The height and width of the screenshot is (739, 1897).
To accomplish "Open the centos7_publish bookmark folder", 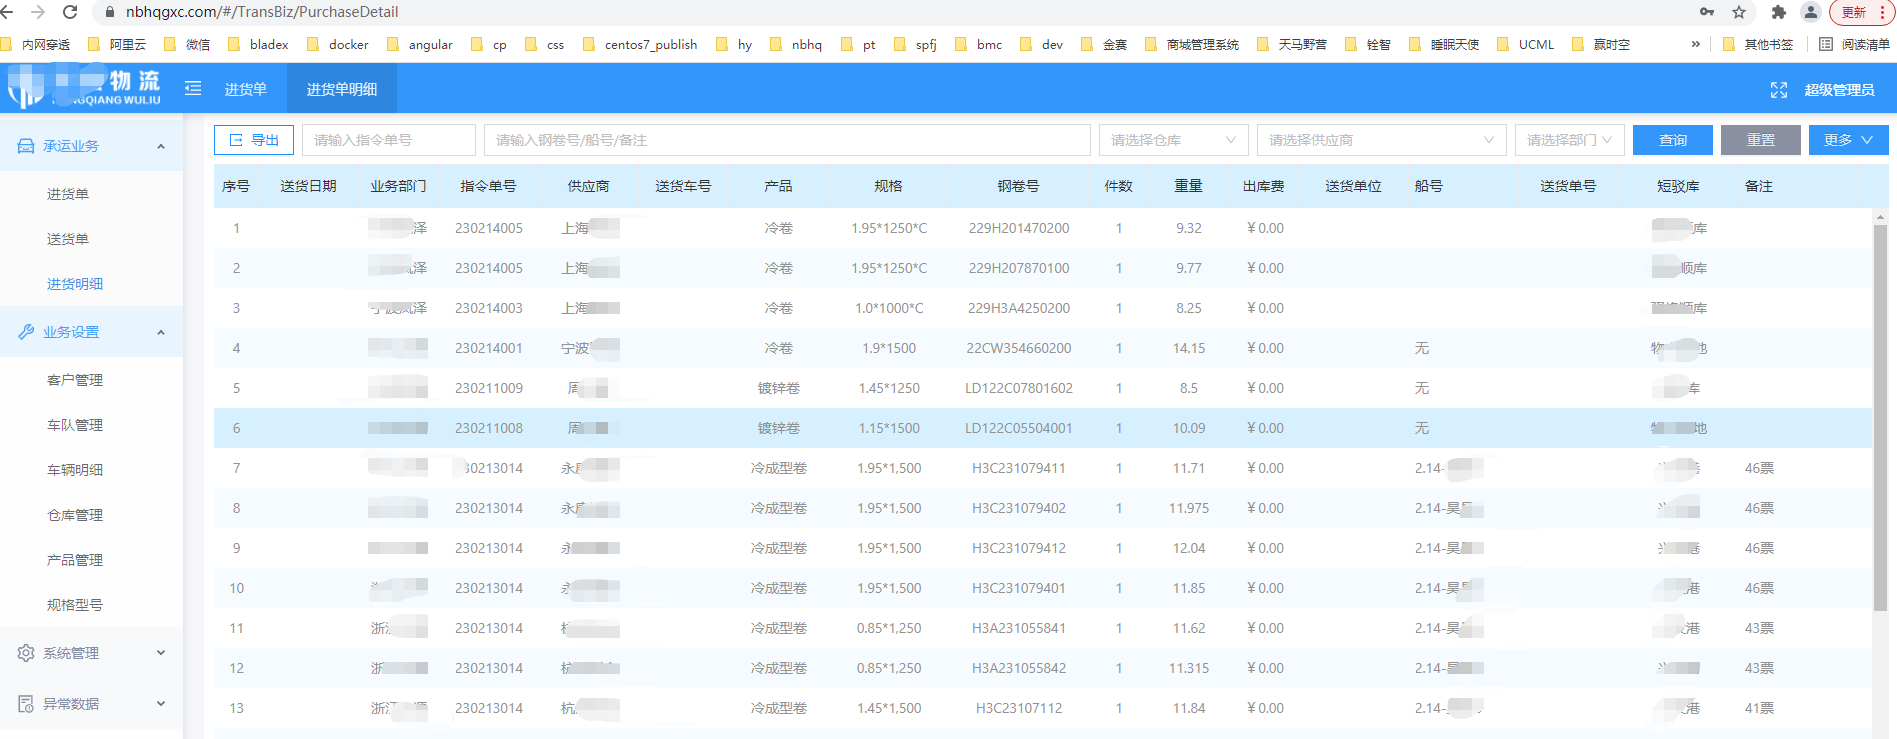I will [x=640, y=44].
